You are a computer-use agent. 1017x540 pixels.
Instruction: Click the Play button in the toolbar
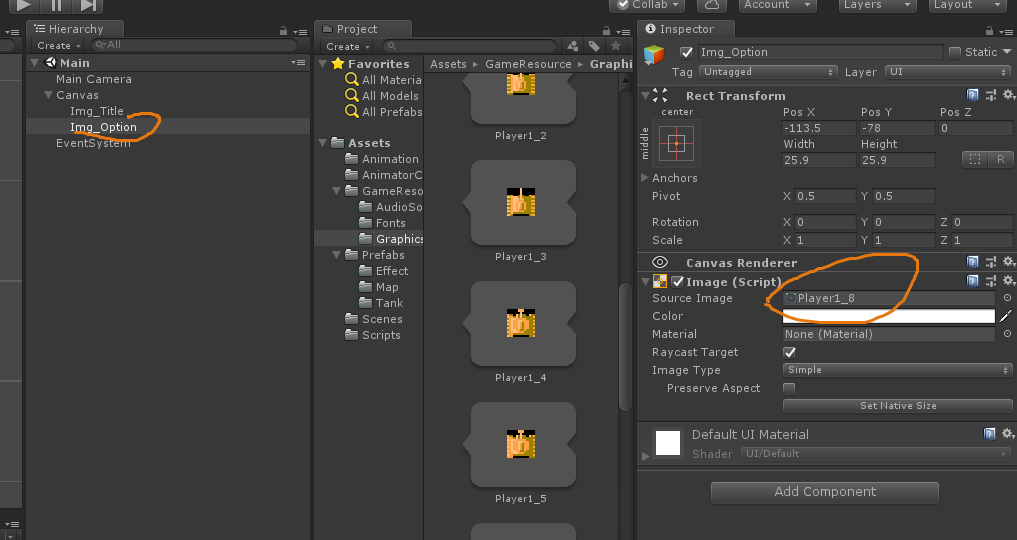pos(24,5)
